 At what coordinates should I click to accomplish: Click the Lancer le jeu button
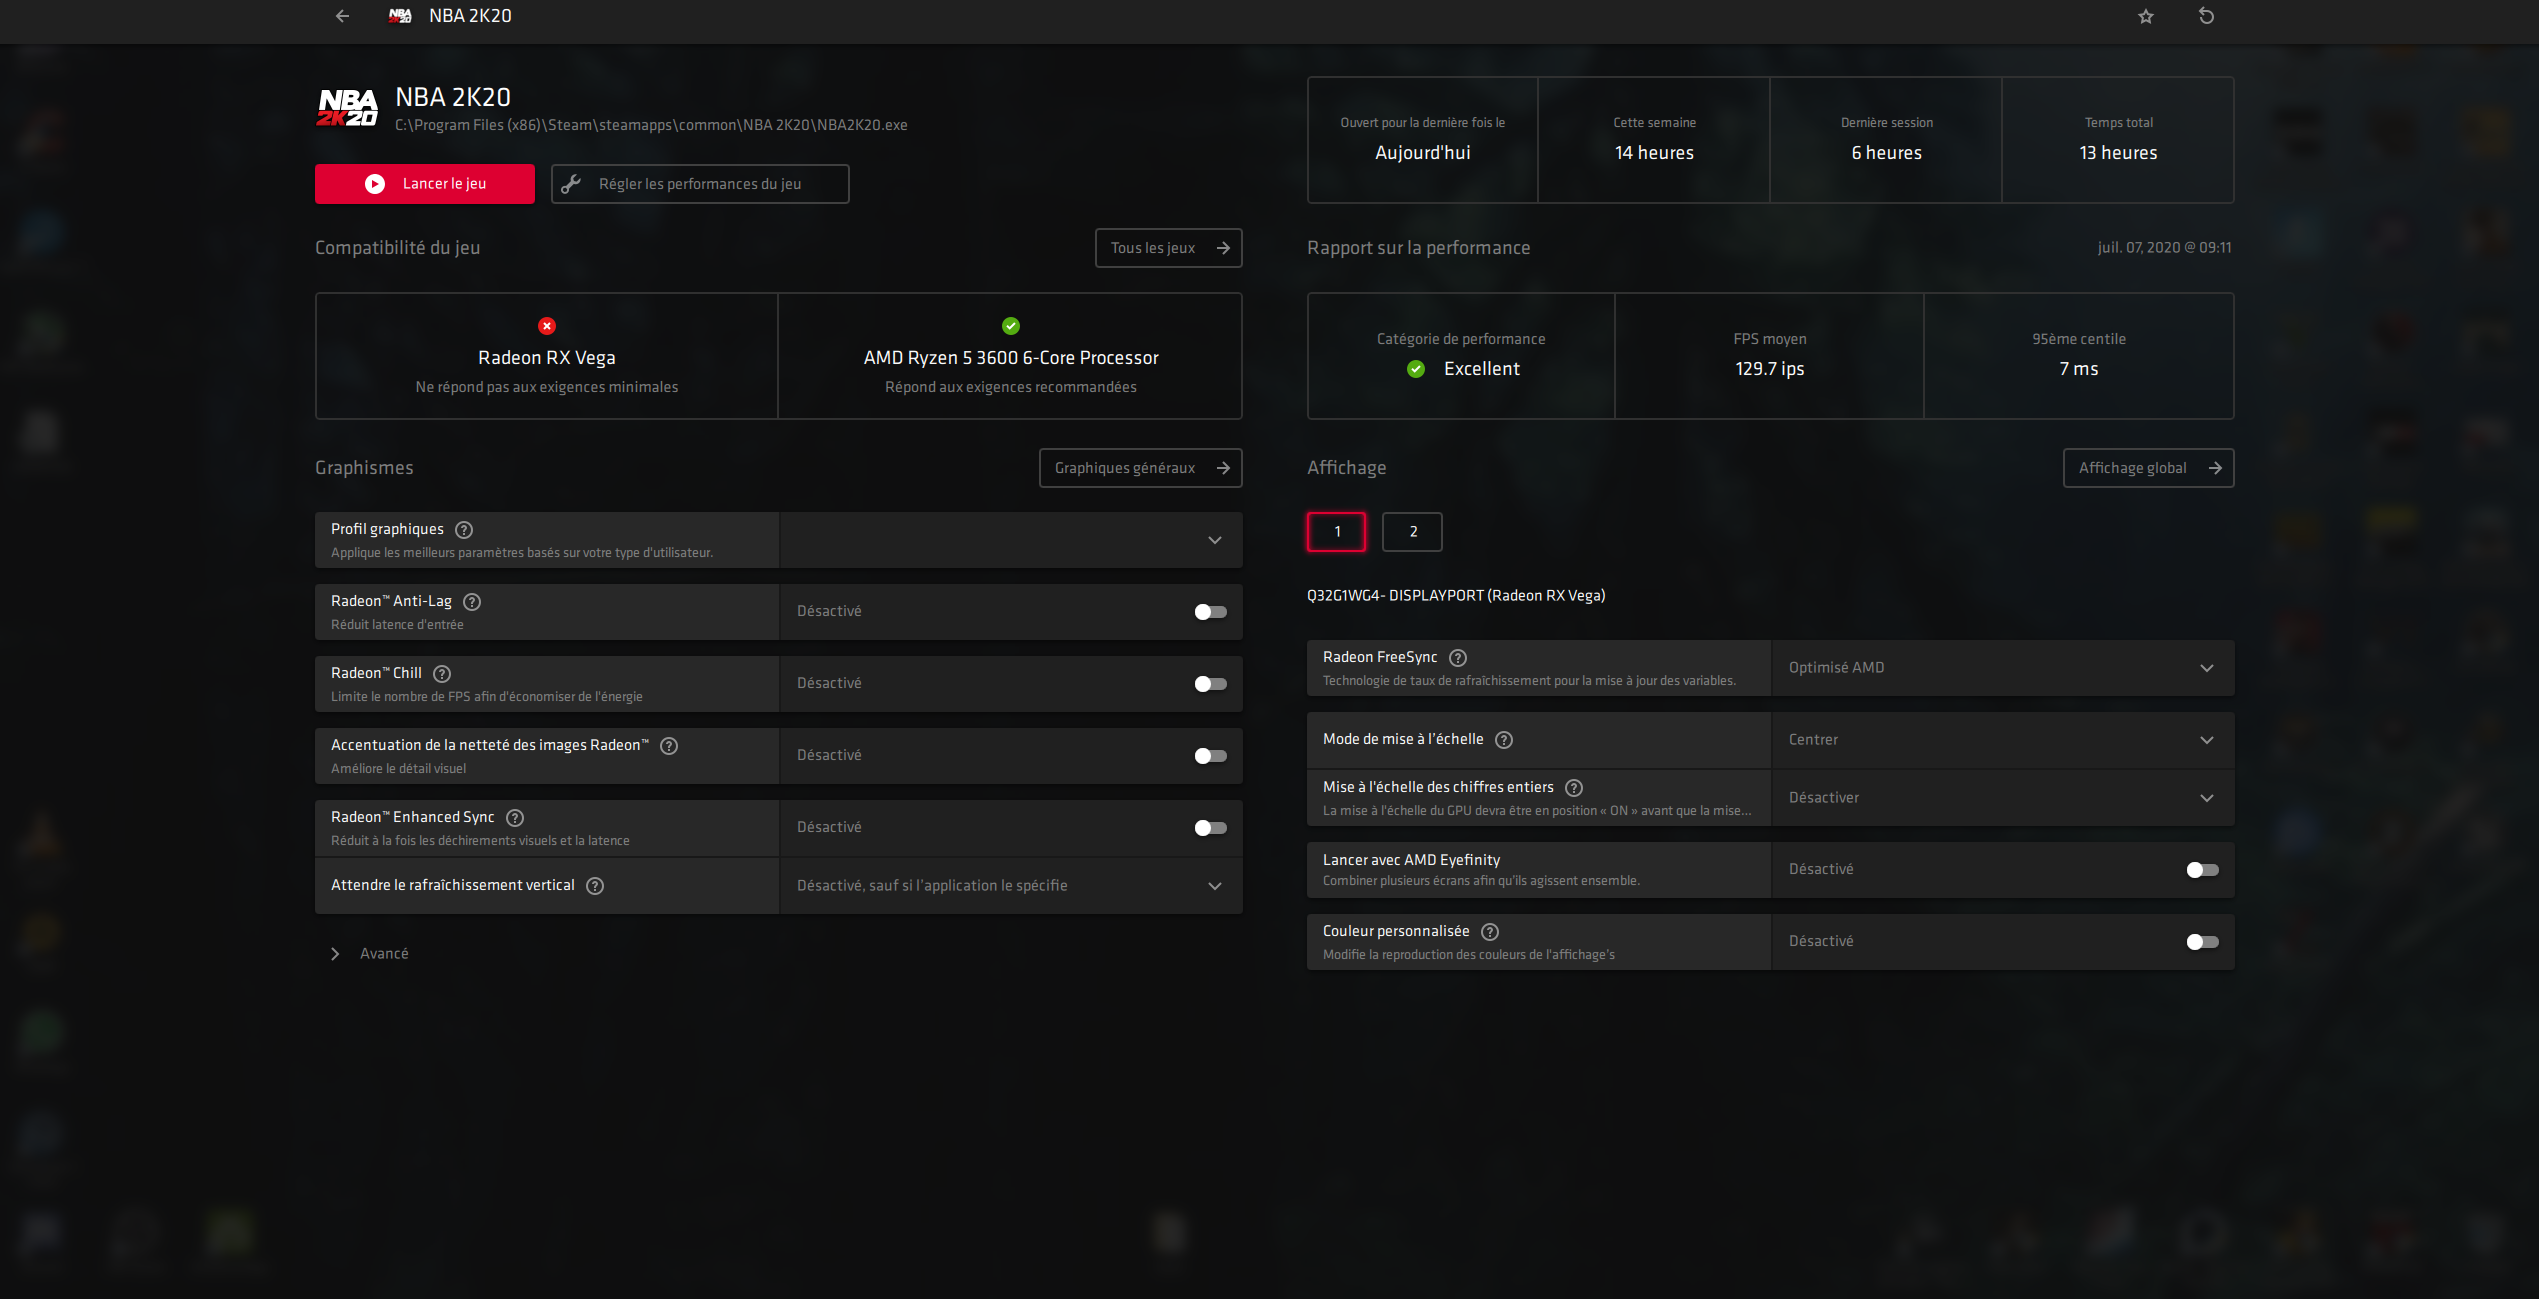click(425, 184)
